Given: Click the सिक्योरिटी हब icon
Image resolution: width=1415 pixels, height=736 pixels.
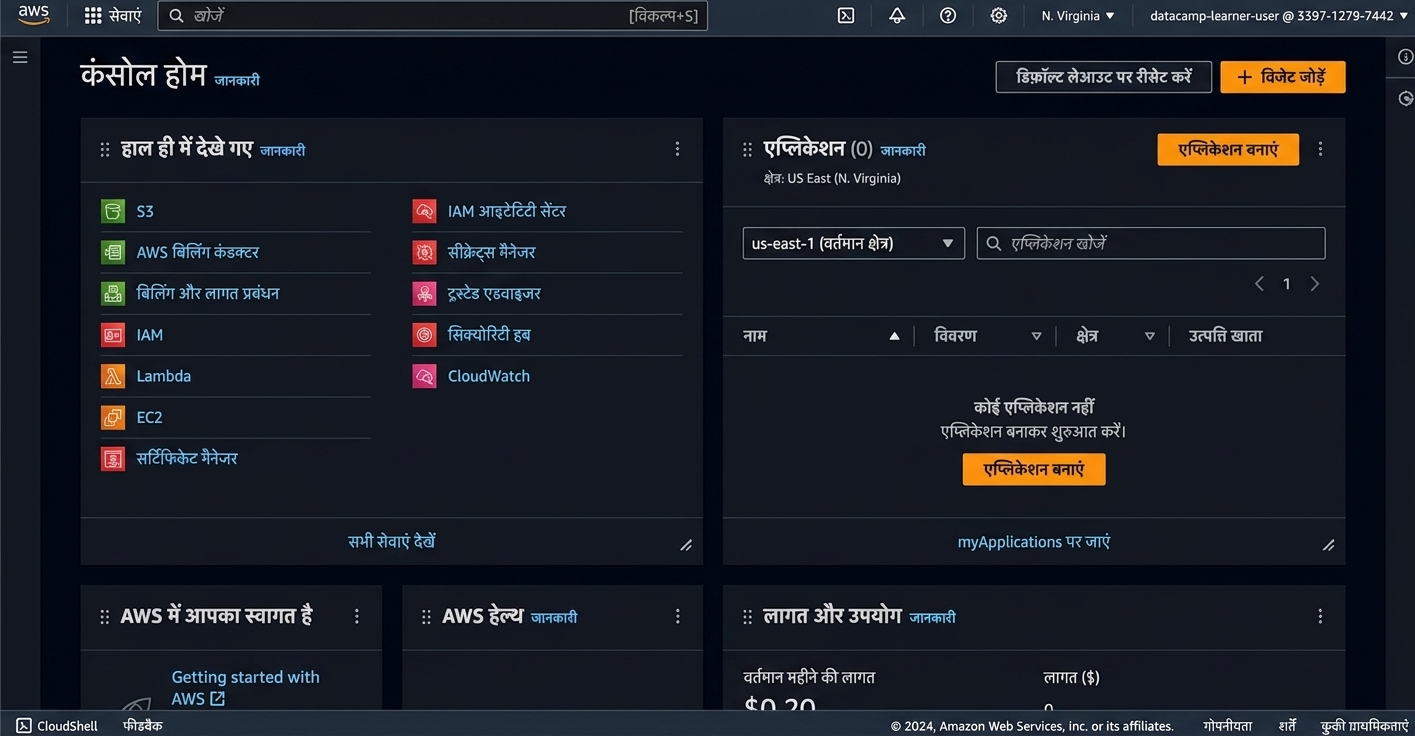Looking at the screenshot, I should pos(425,335).
